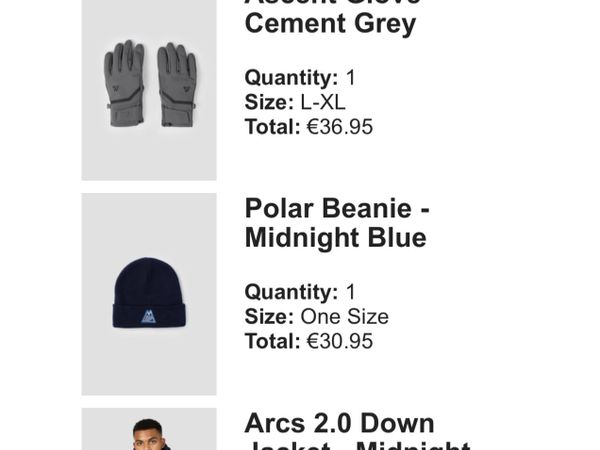Click the beanie Quantity: 1 line
600x450 pixels.
[300, 292]
